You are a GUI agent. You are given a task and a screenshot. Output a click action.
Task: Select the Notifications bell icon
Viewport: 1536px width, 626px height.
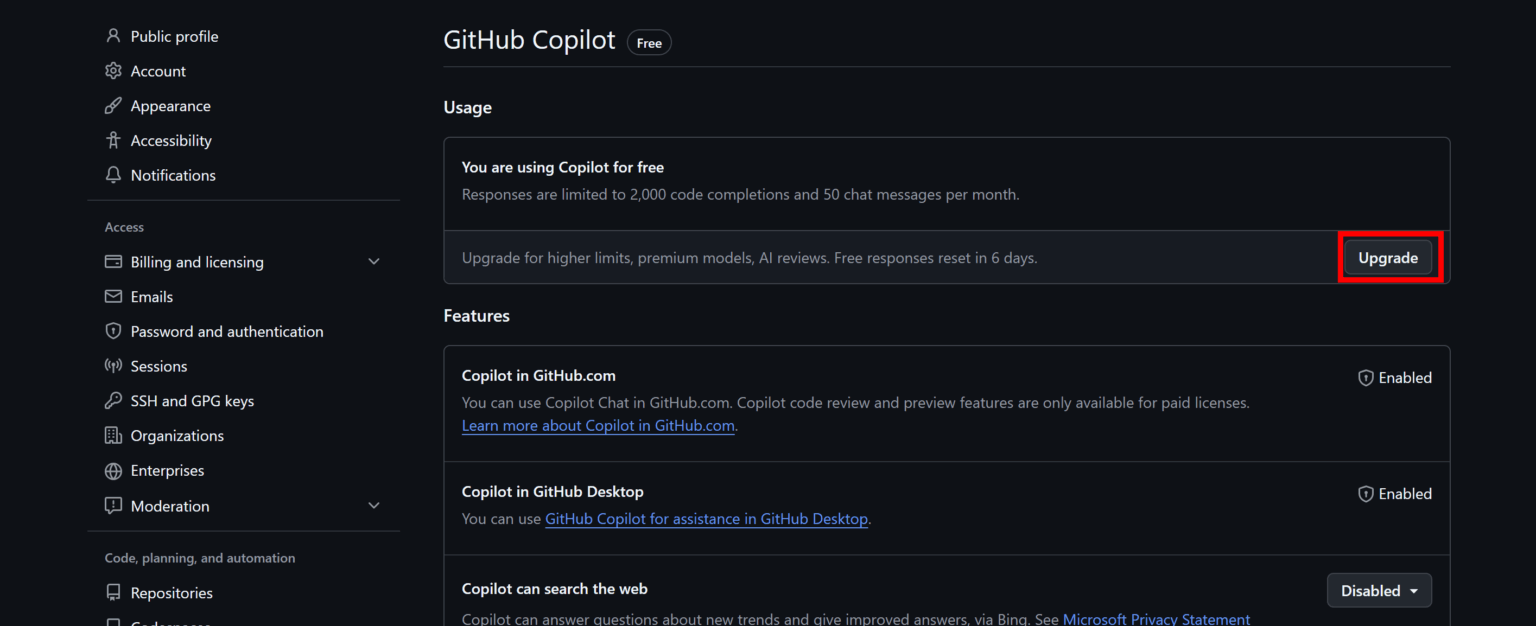(x=113, y=175)
